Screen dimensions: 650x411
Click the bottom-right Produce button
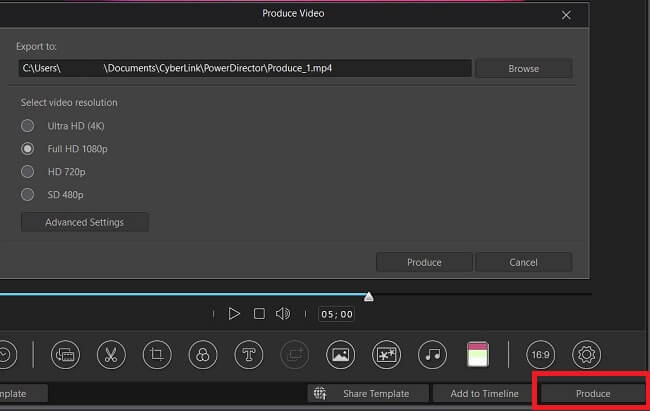click(x=593, y=393)
